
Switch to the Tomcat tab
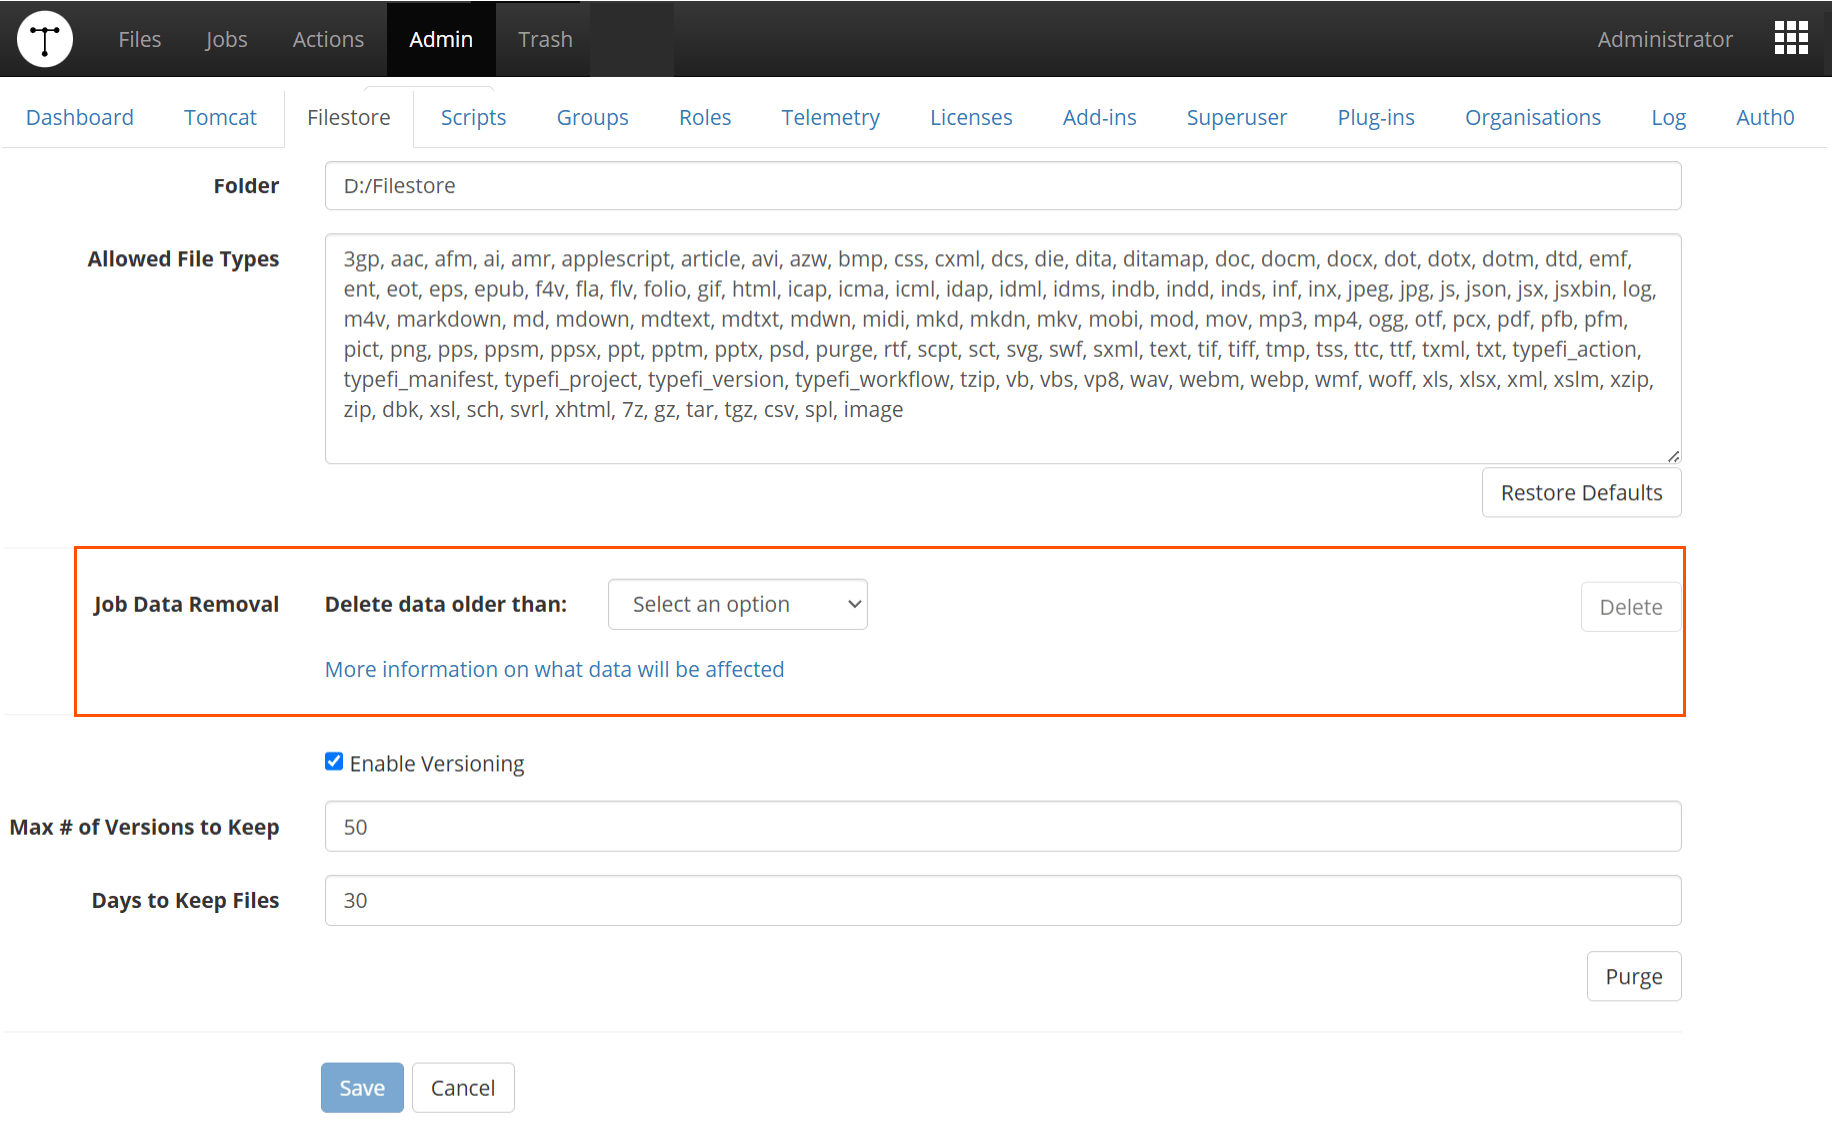tap(220, 117)
